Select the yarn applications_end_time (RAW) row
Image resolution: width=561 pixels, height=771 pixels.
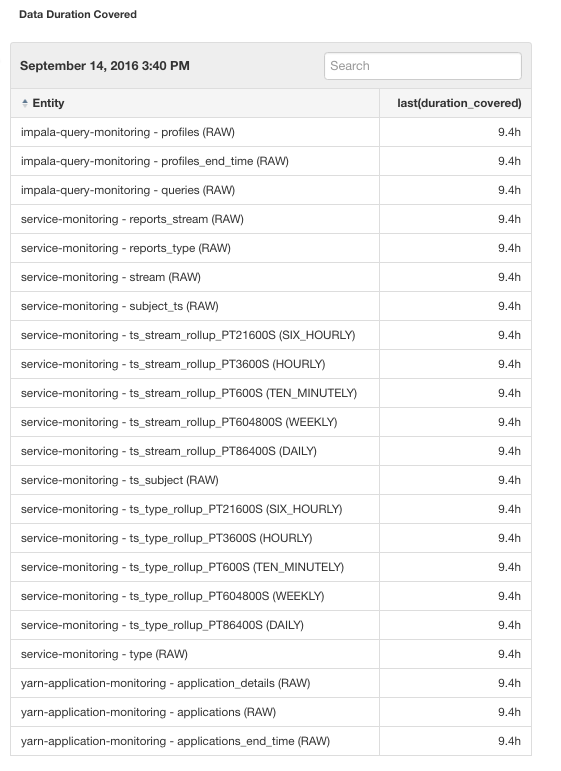coord(271,741)
